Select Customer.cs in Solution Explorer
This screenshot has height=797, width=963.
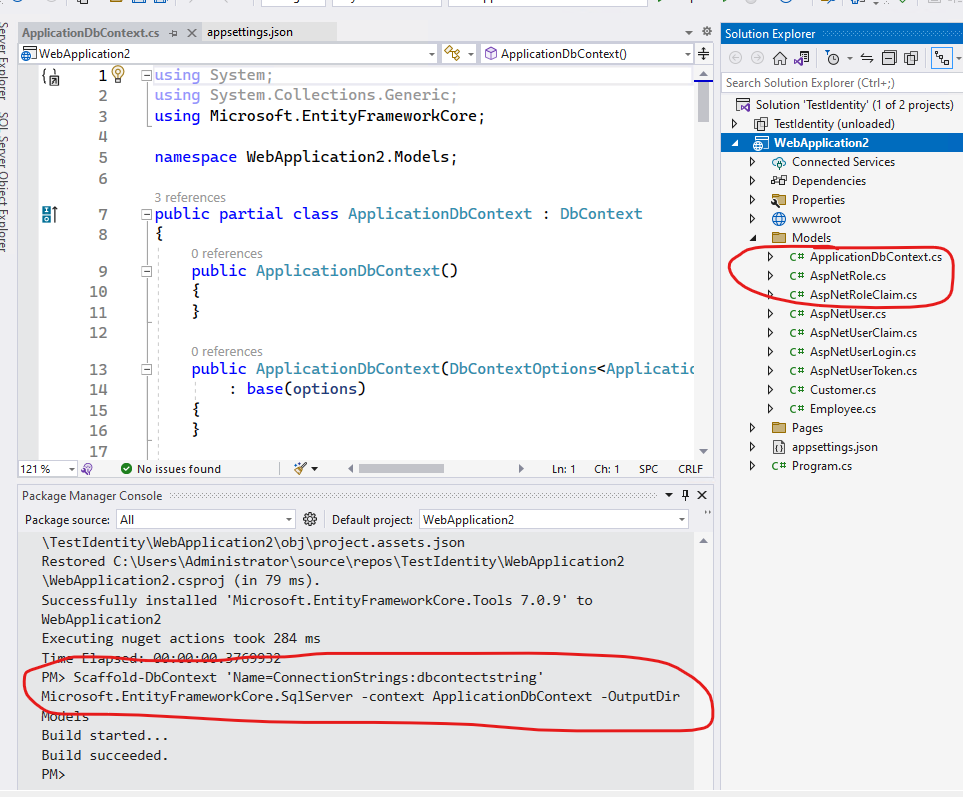843,391
